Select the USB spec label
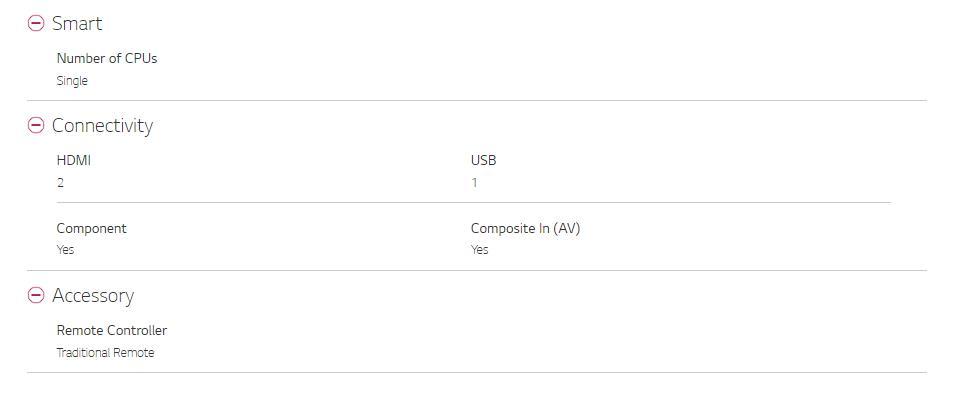958x400 pixels. pyautogui.click(x=483, y=161)
